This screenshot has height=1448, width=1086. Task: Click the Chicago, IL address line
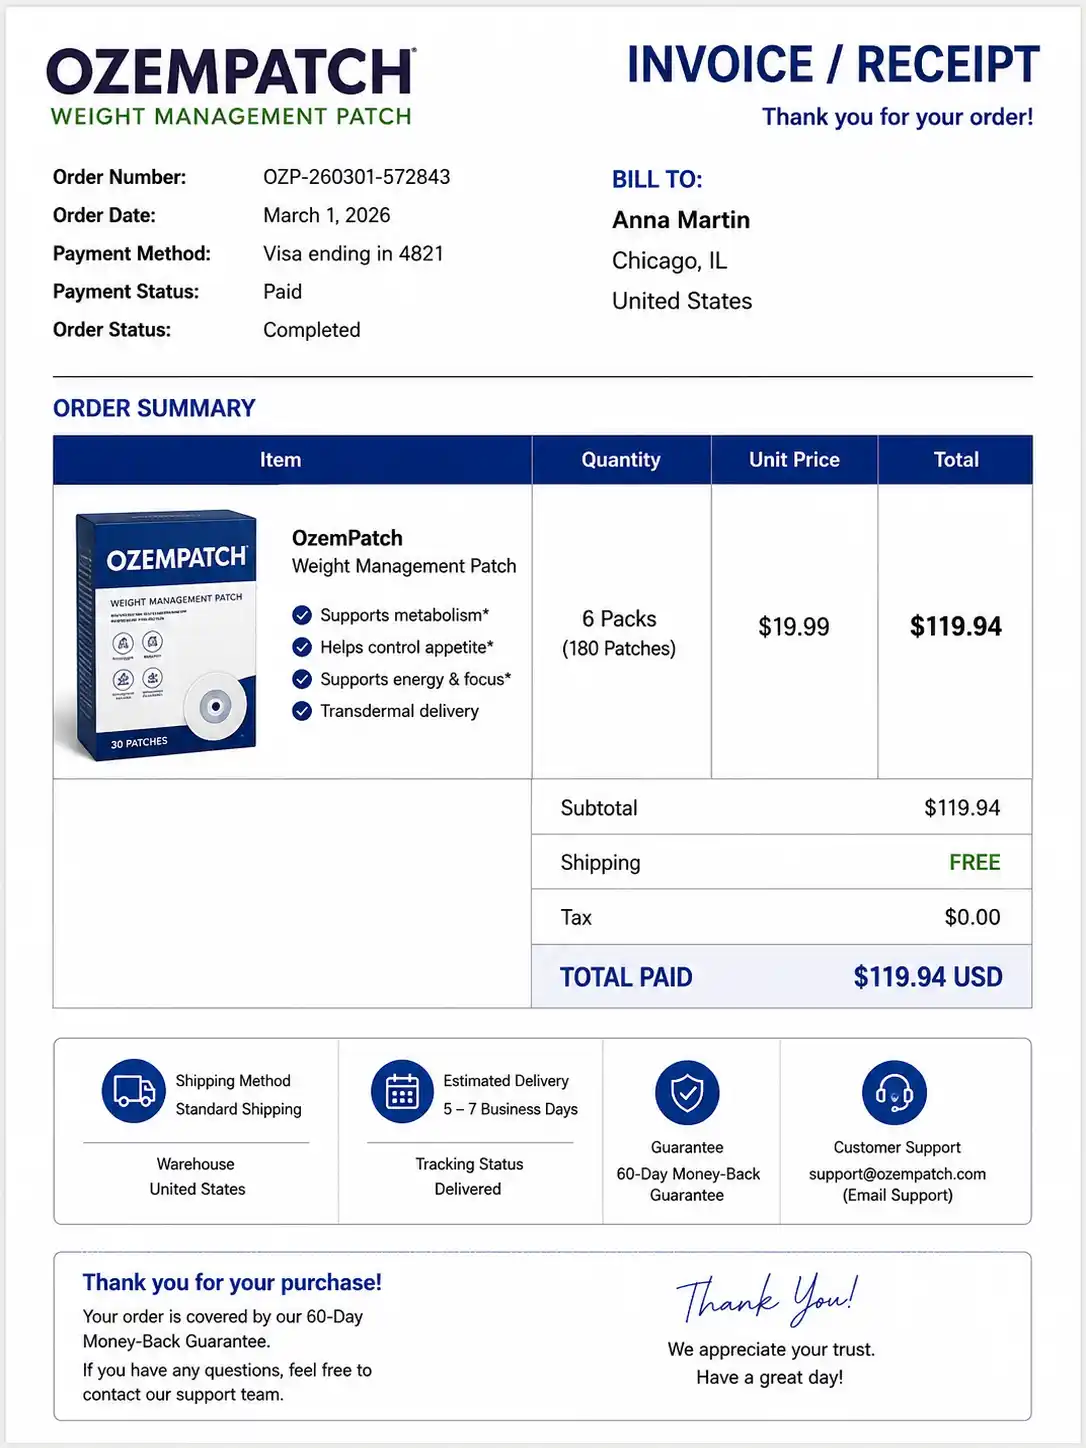[x=669, y=261]
